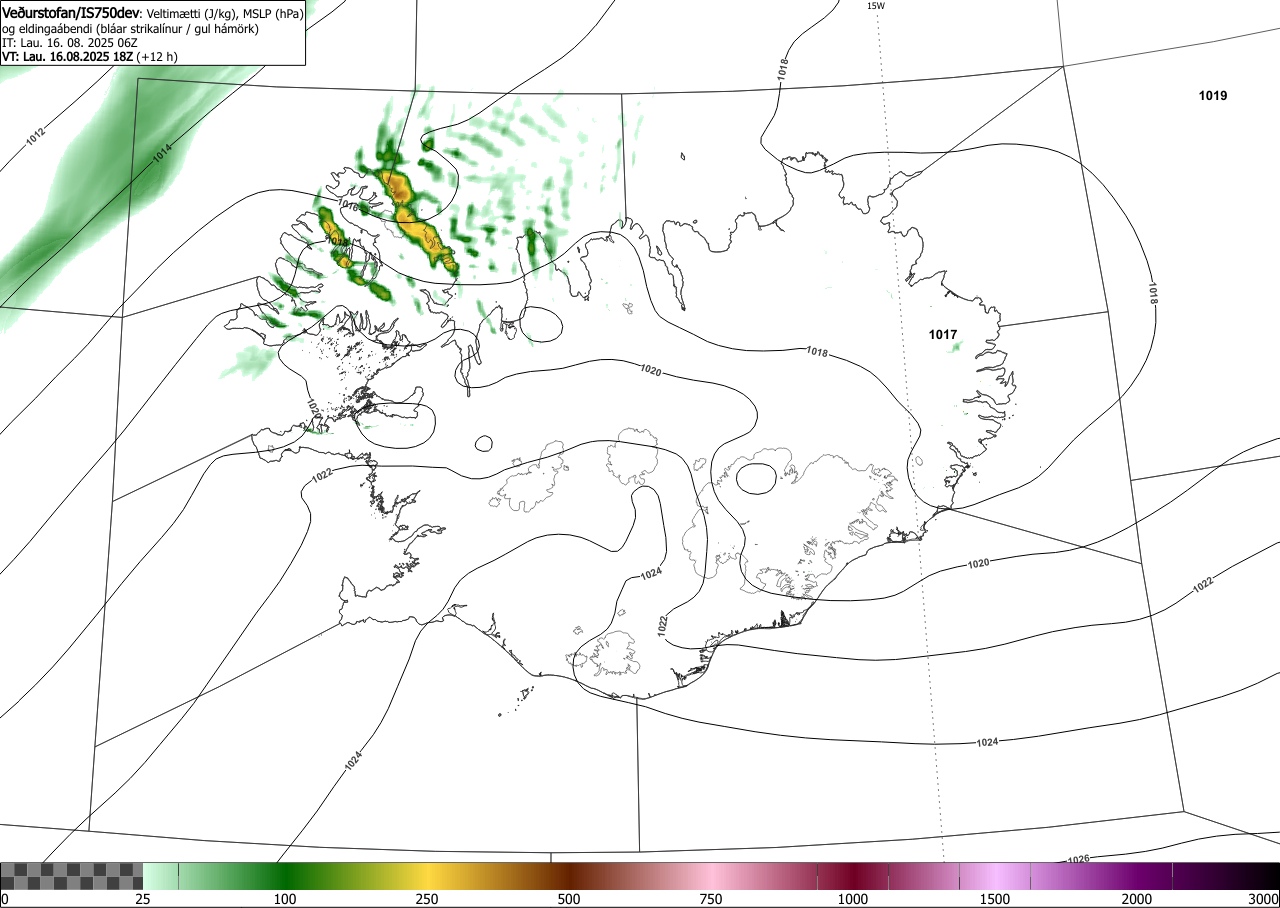Viewport: 1280px width, 908px height.
Task: Click the "15W" longitude label
Action: [x=875, y=6]
